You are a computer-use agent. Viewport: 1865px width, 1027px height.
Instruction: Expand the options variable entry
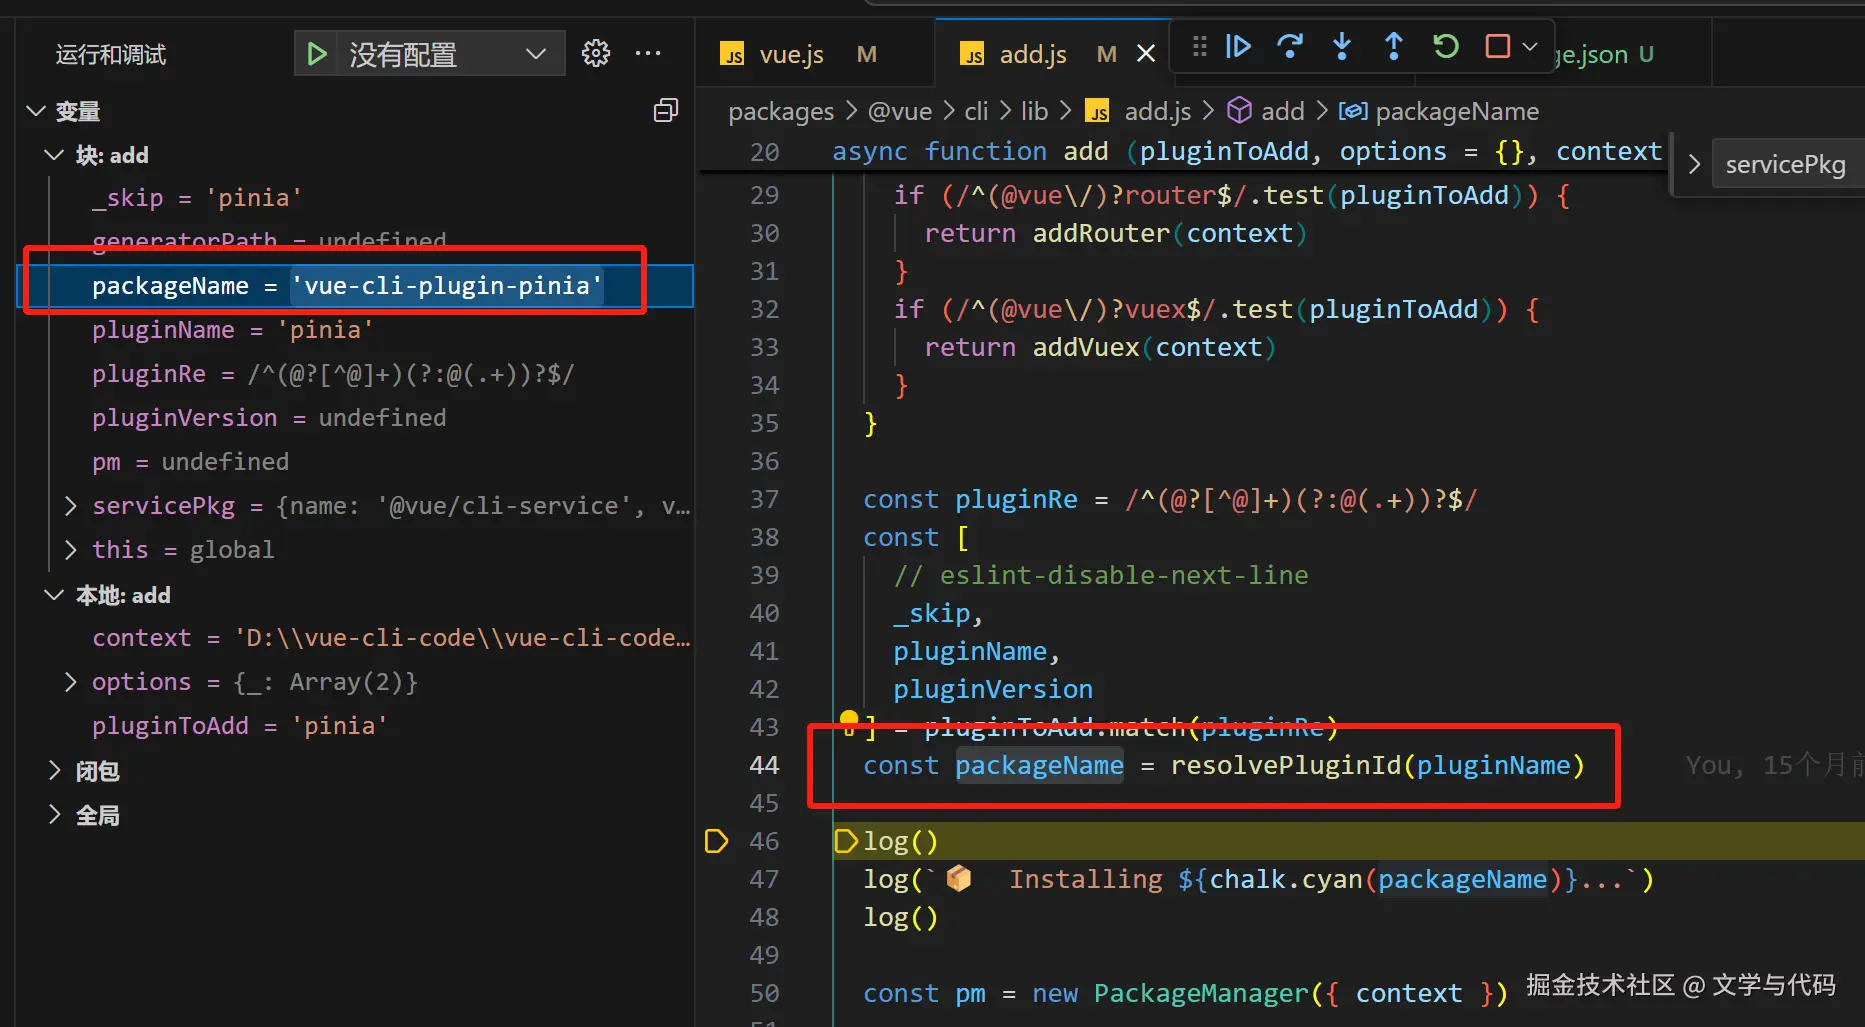[70, 682]
